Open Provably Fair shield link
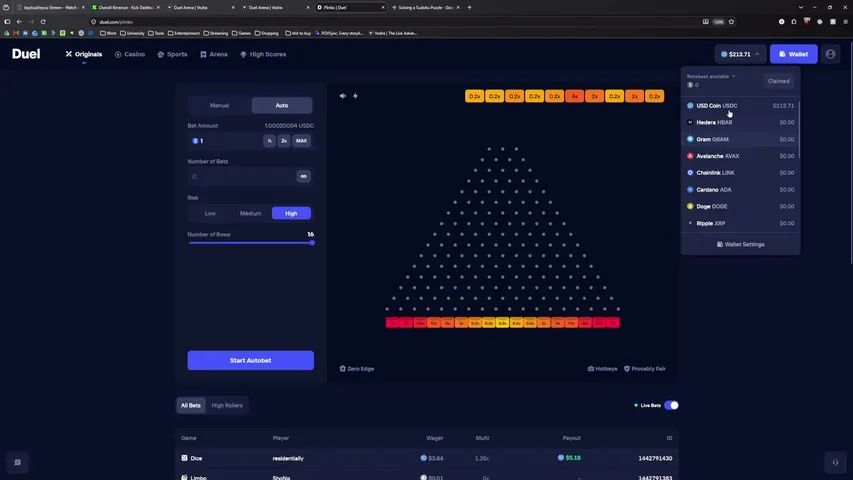The image size is (853, 480). tap(645, 368)
